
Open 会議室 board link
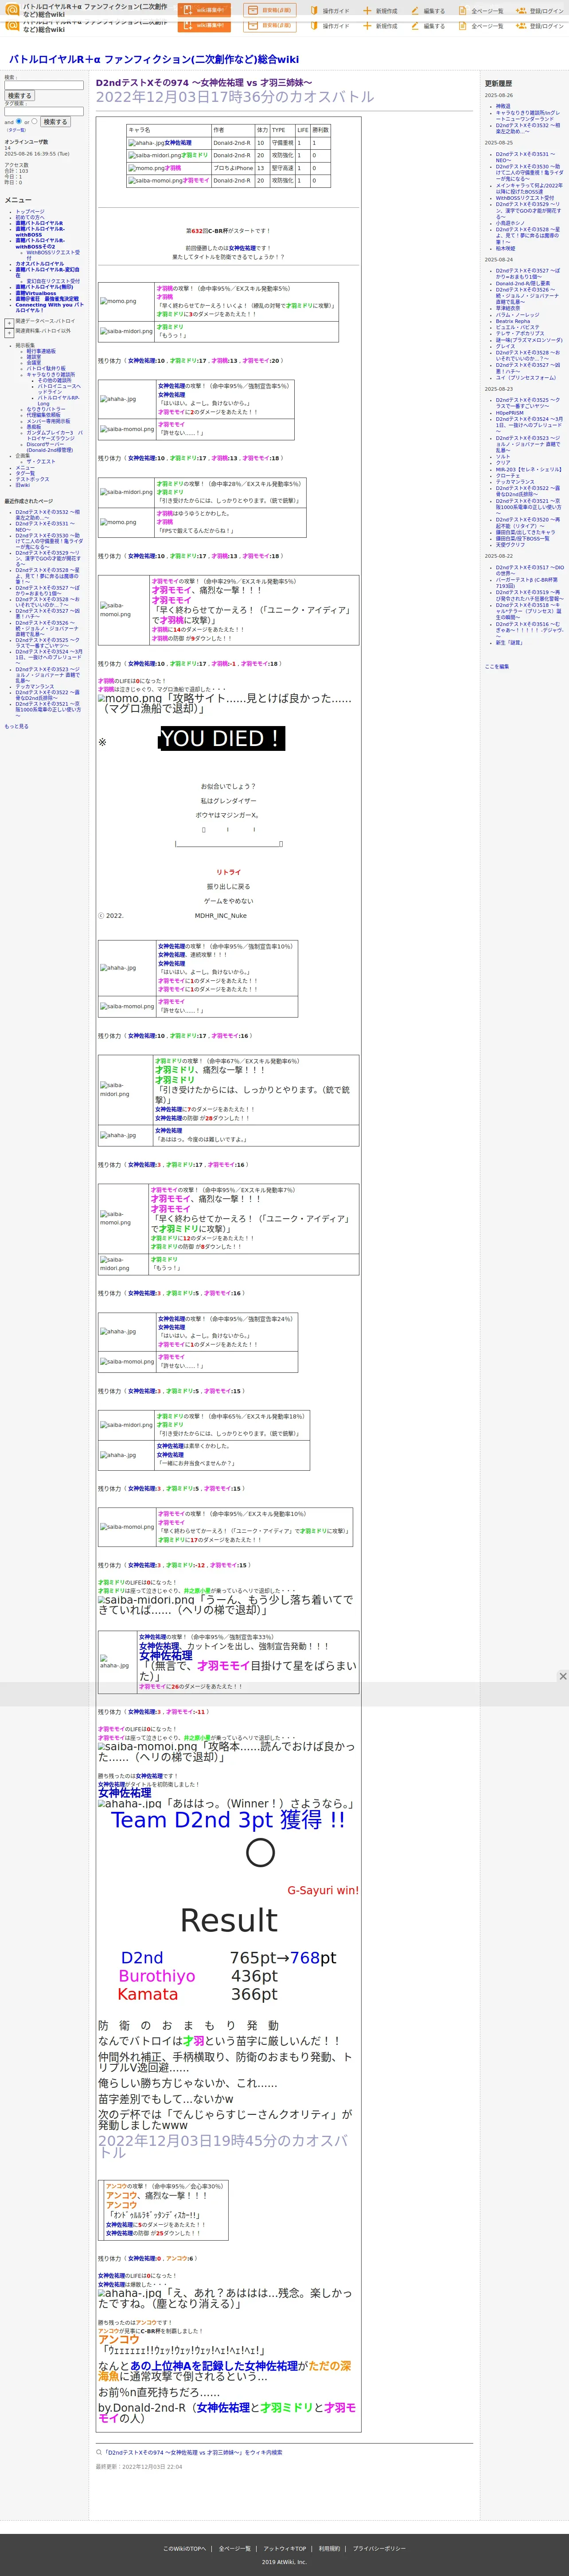[x=34, y=363]
